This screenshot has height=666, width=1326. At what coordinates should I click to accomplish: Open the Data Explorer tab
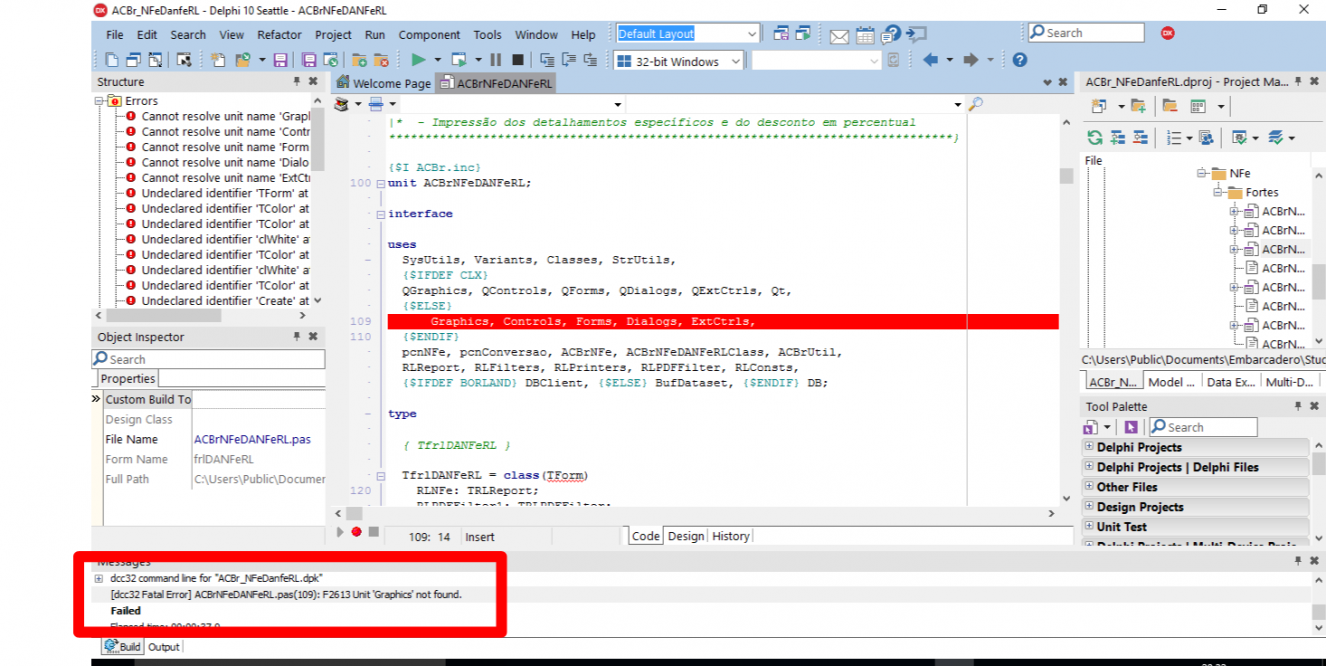[x=1229, y=382]
